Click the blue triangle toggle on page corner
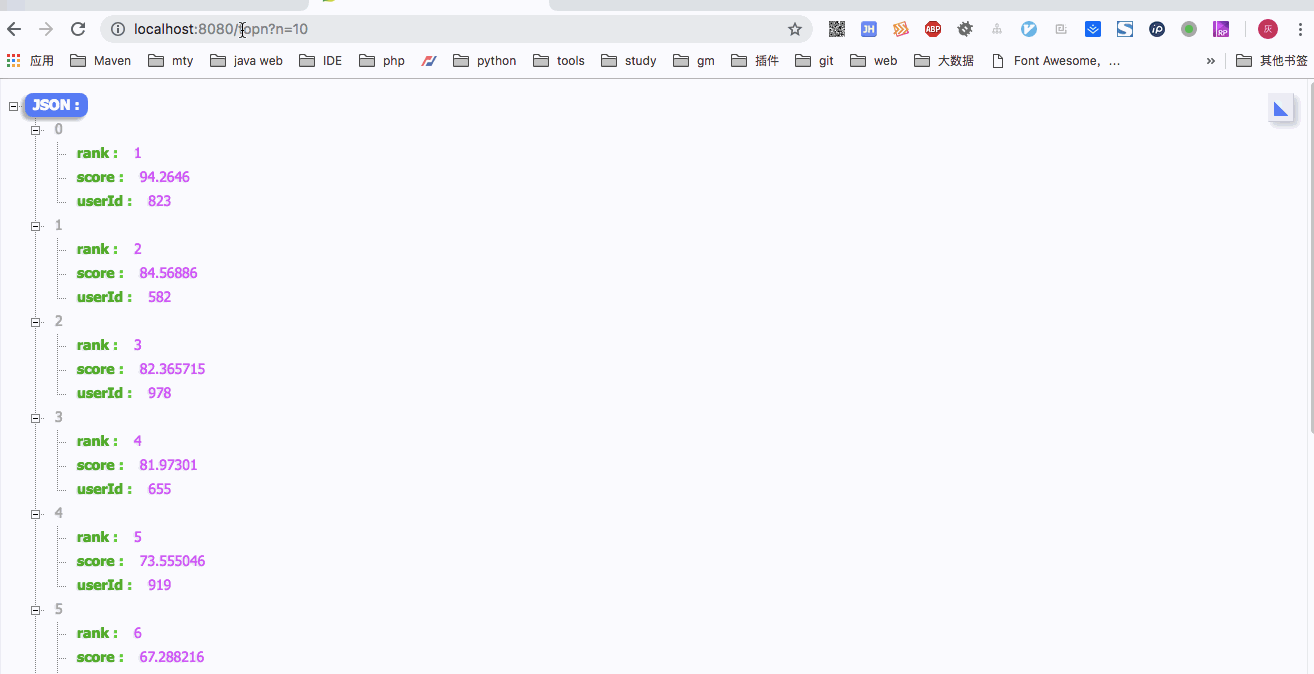Screen dimensions: 1314x674 1281,109
